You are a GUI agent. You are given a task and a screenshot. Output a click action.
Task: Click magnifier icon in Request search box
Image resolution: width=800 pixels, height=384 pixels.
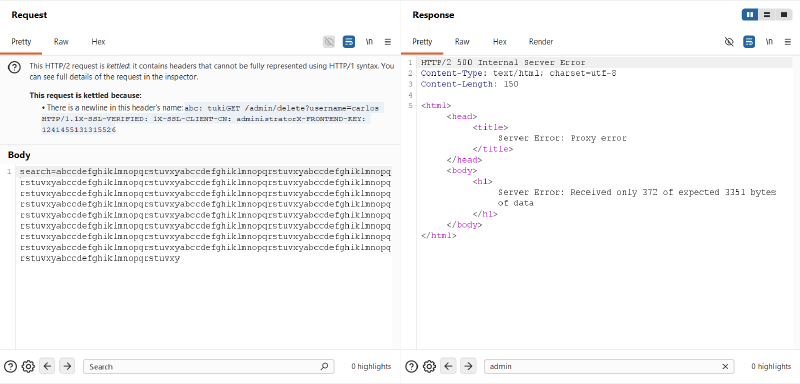pyautogui.click(x=324, y=366)
